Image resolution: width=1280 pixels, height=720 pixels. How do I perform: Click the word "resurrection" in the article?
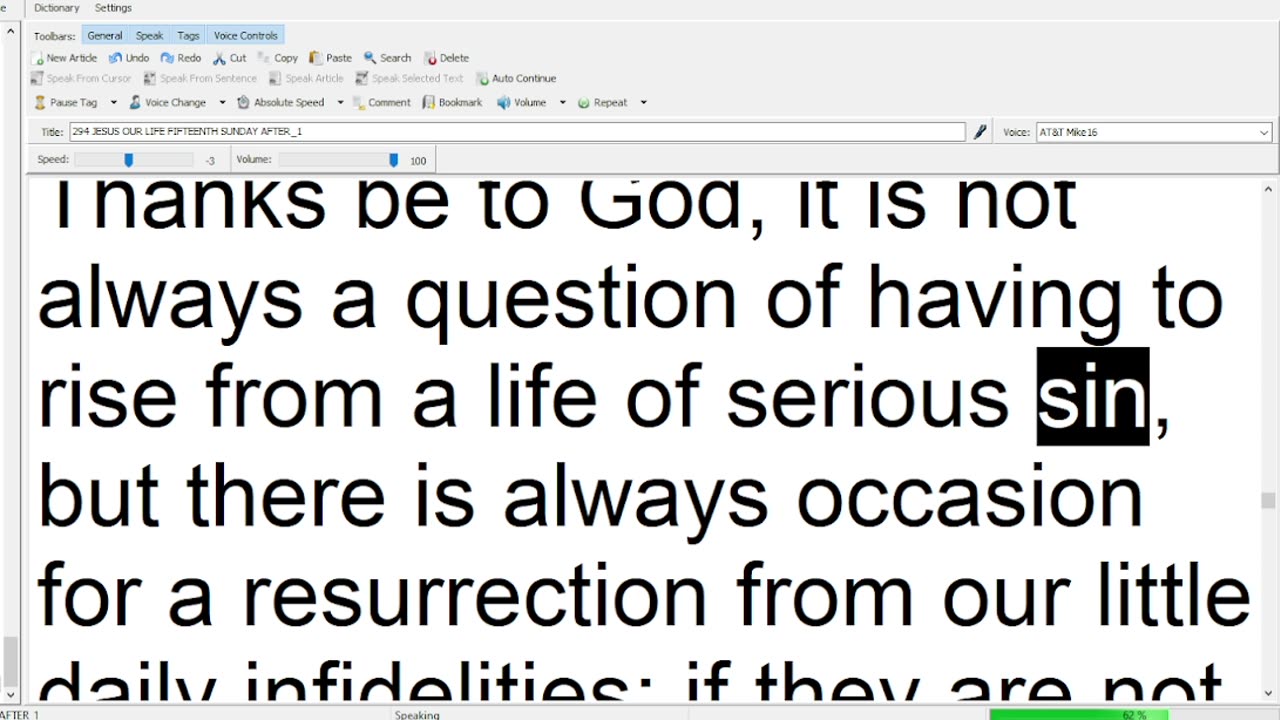[x=474, y=596]
